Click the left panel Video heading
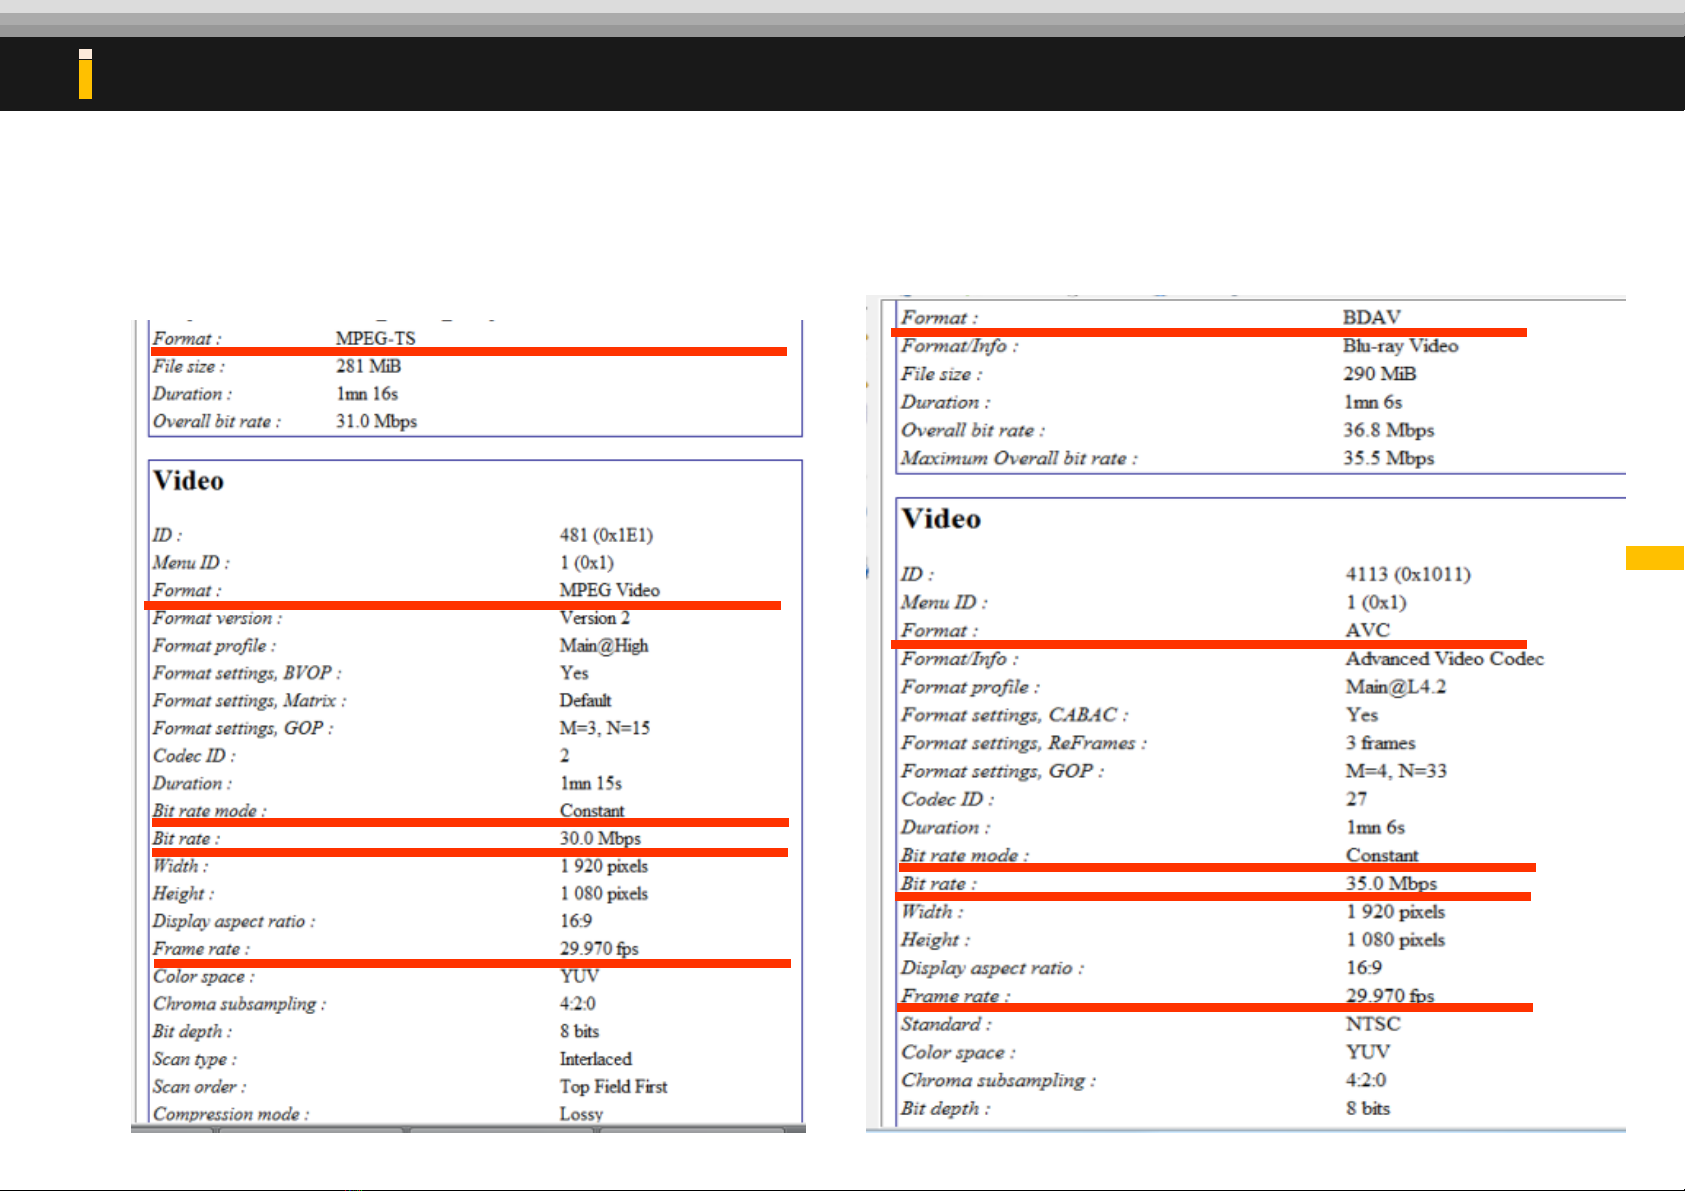The width and height of the screenshot is (1685, 1191). tap(188, 481)
